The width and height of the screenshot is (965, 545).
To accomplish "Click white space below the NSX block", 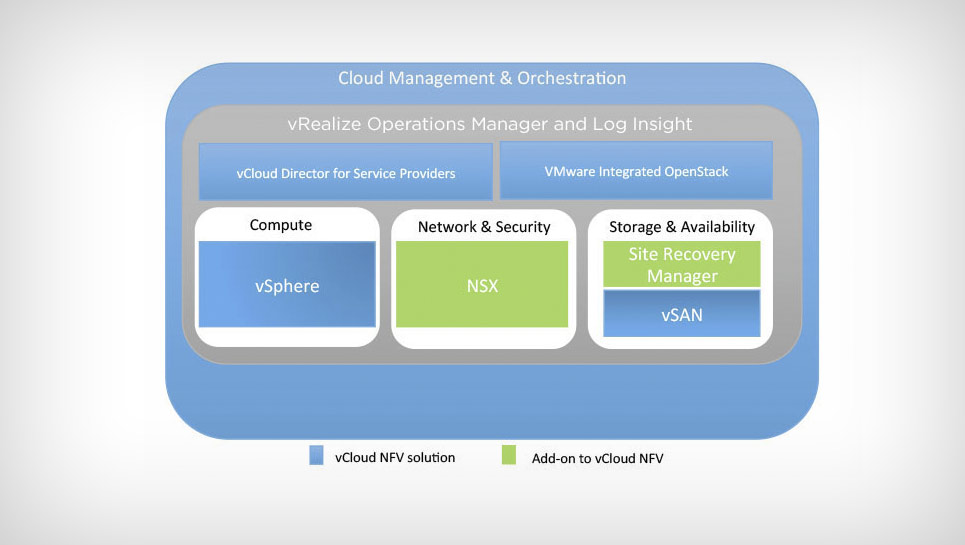I will click(482, 338).
